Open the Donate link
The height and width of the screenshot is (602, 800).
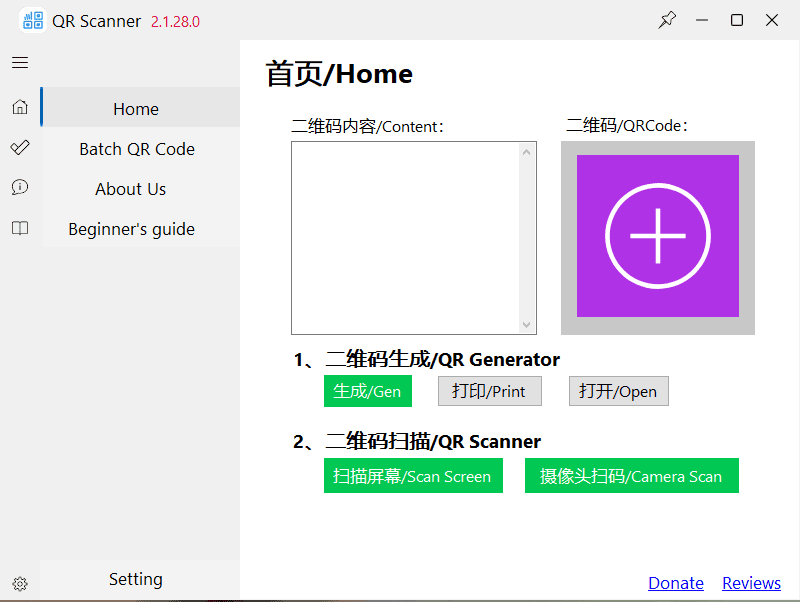coord(676,583)
